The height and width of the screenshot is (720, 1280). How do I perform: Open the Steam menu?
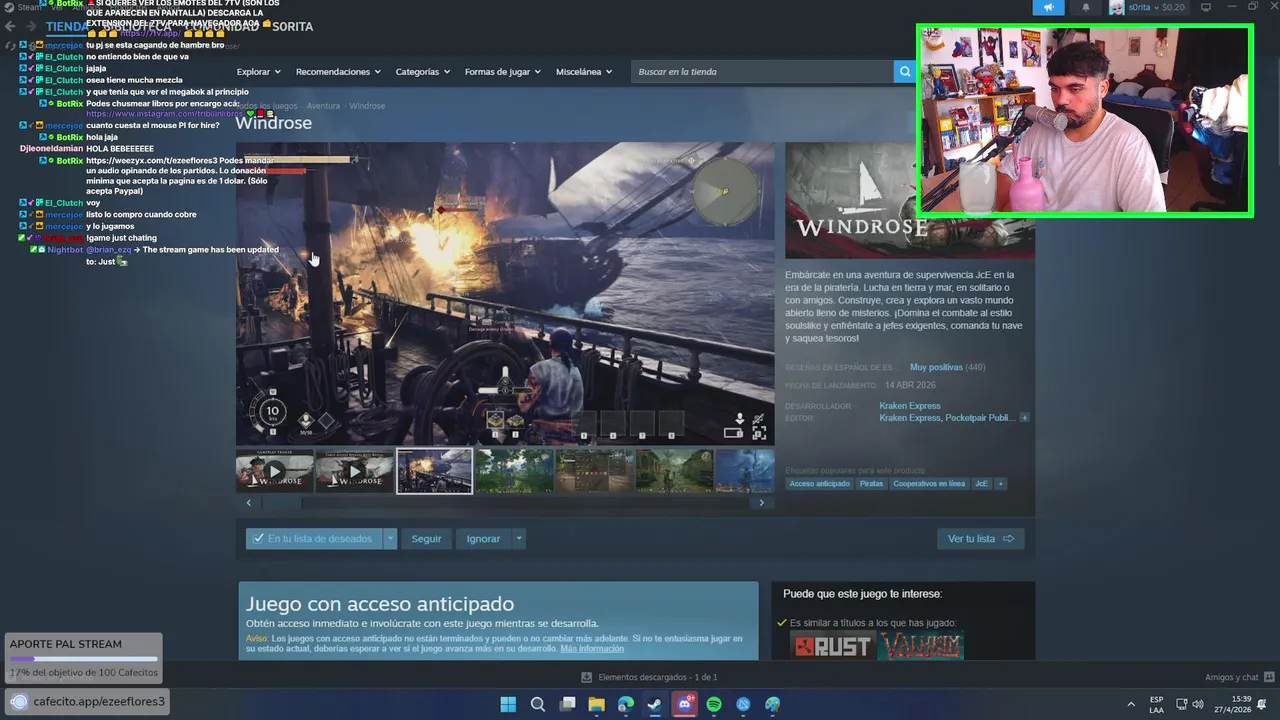click(23, 7)
